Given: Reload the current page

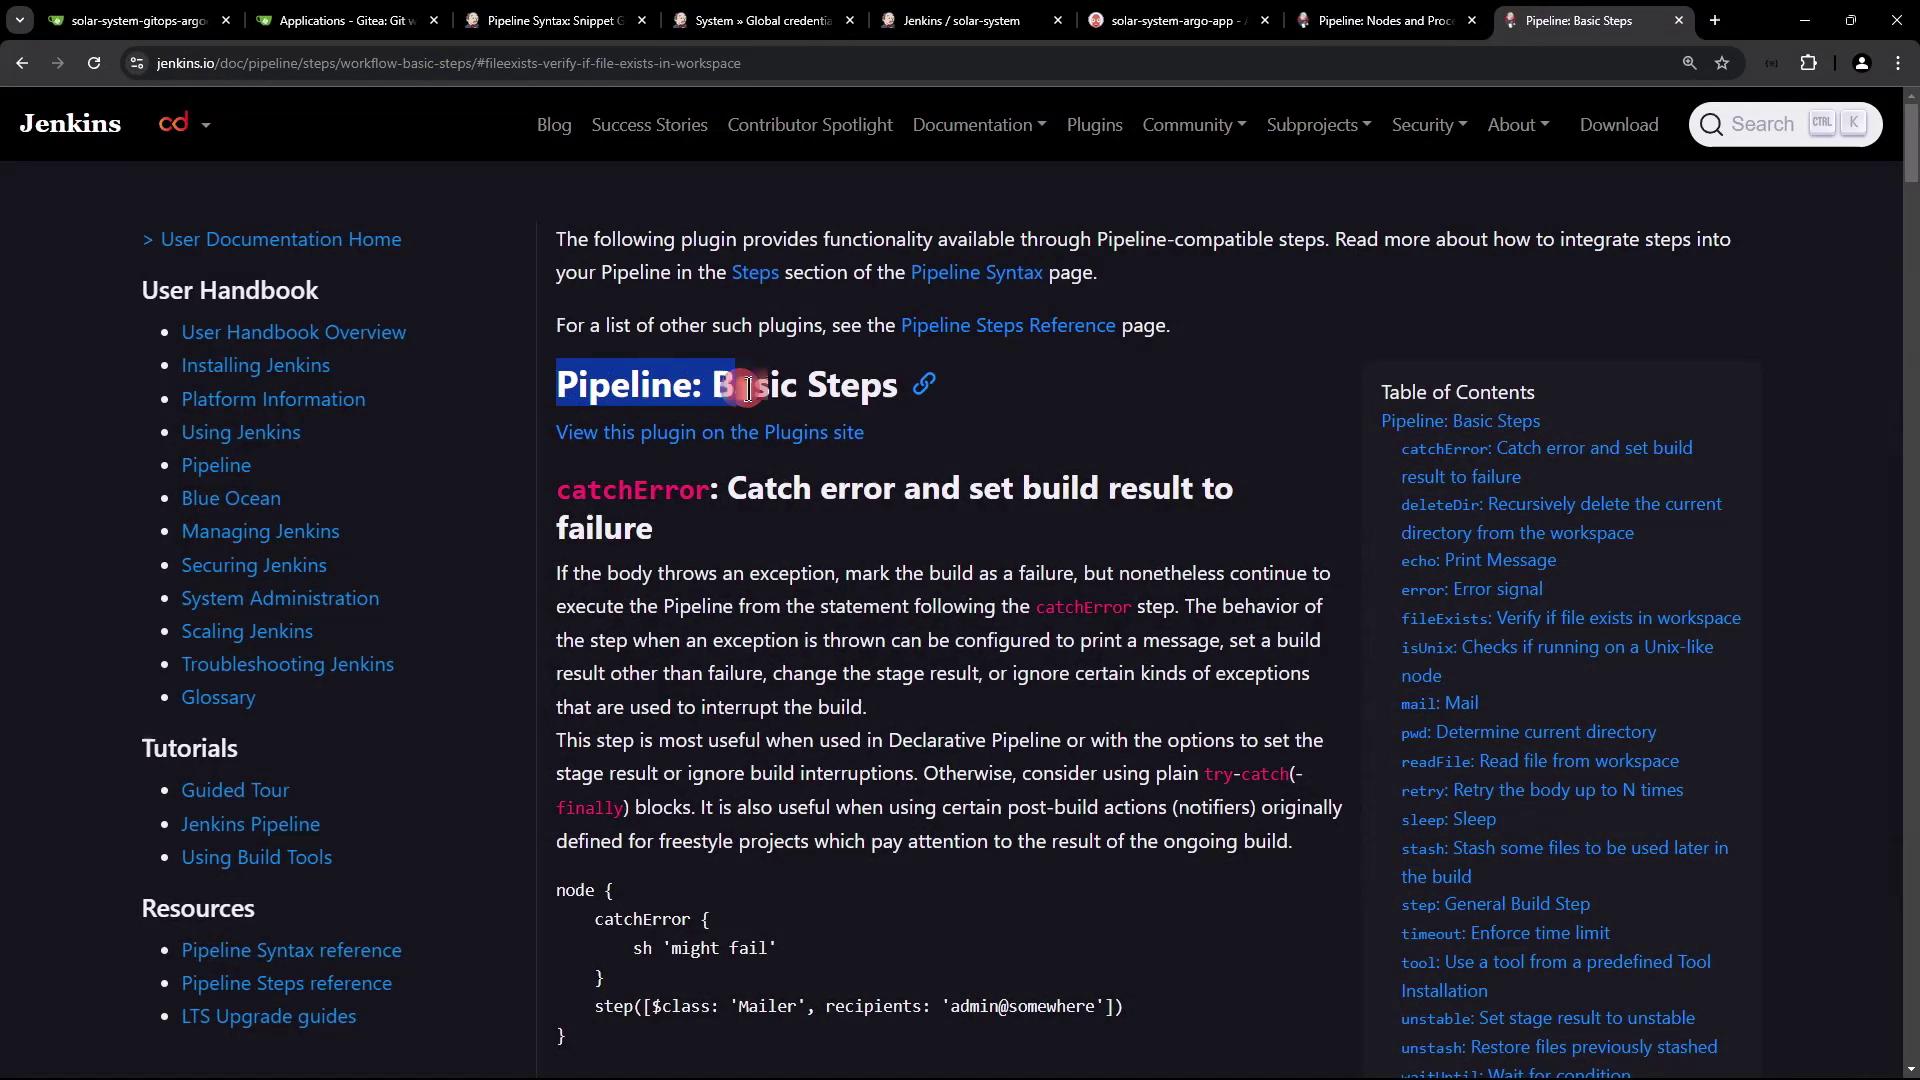Looking at the screenshot, I should 94,63.
